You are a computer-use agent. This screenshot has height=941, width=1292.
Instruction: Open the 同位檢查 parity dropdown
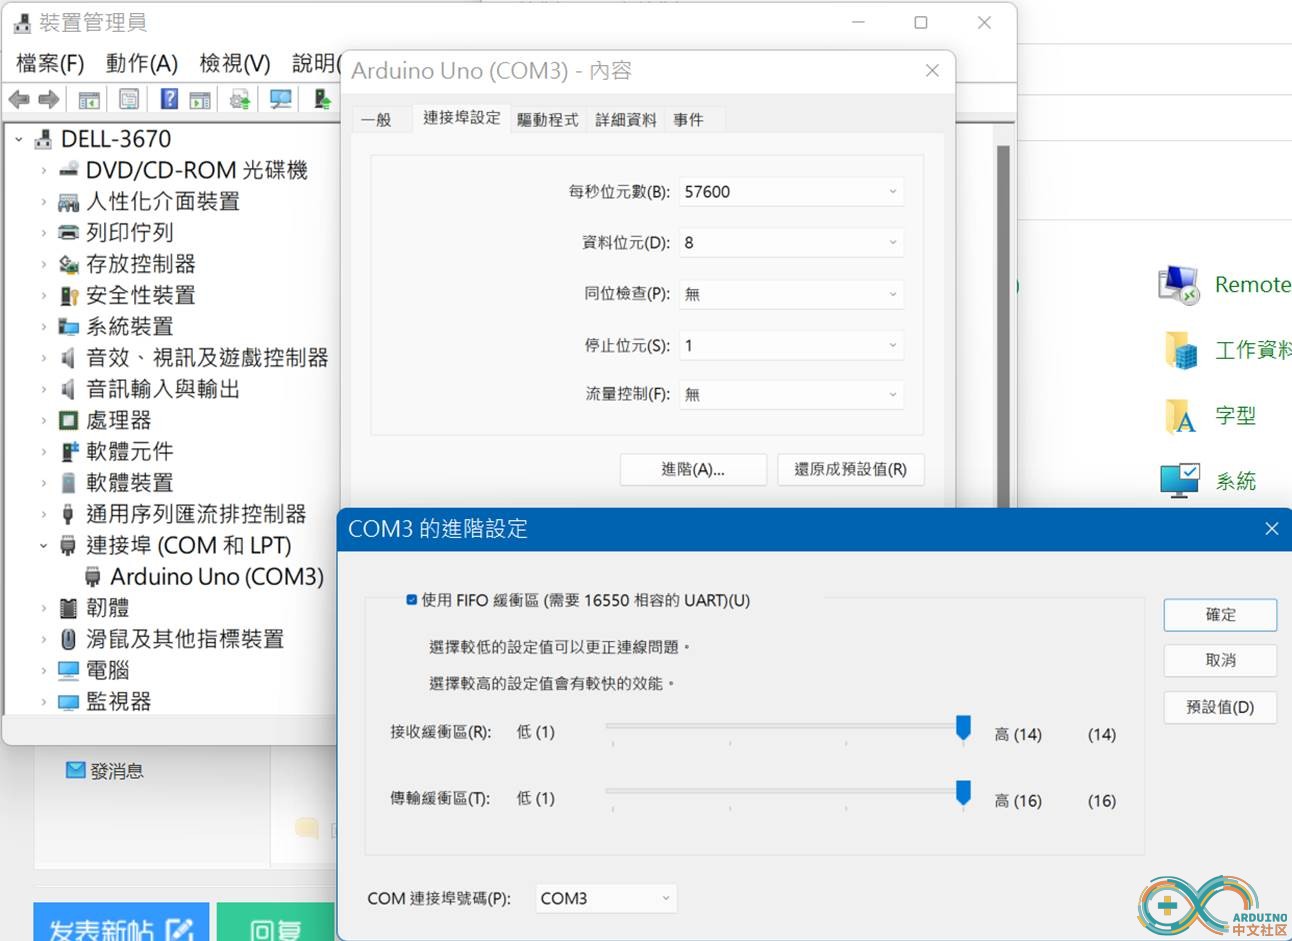(x=792, y=294)
